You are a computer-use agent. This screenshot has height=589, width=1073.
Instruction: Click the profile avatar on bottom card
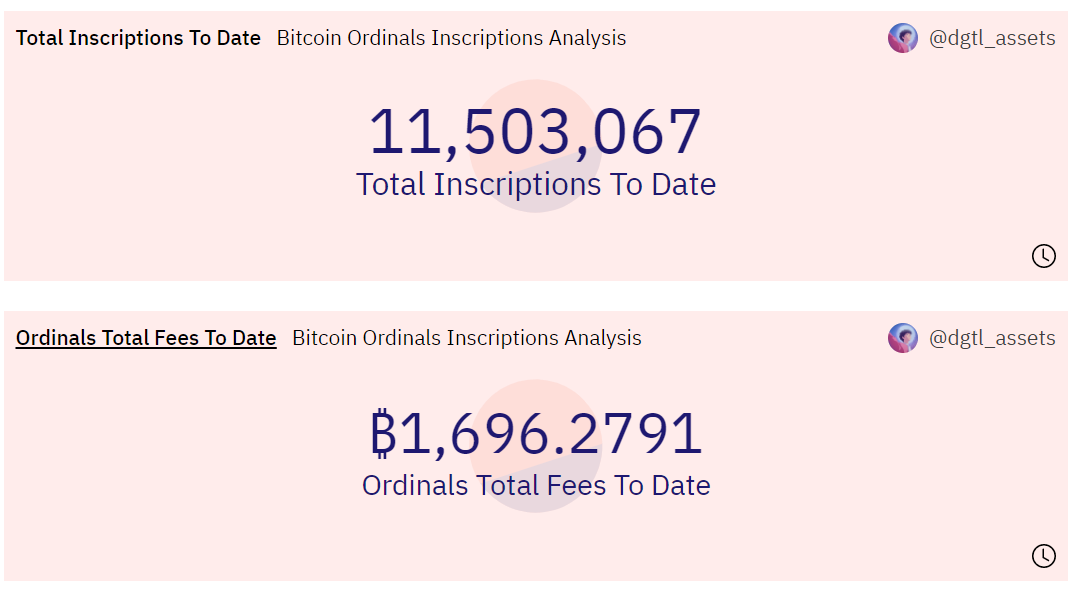902,338
